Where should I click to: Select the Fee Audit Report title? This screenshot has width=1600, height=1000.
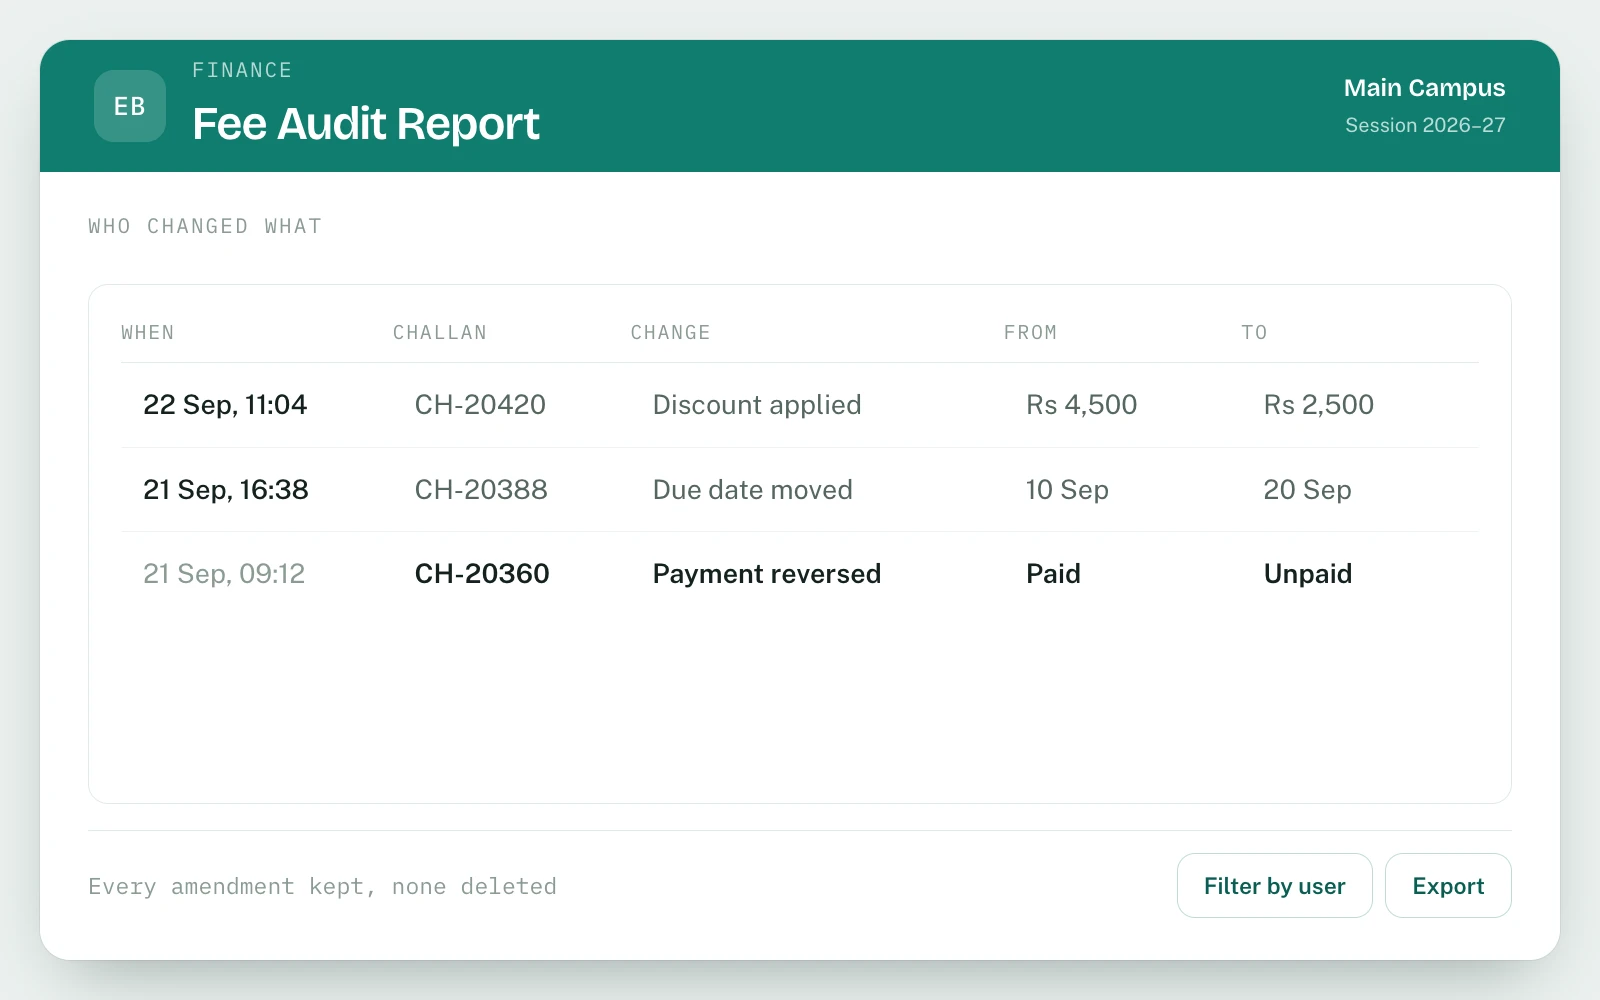pyautogui.click(x=365, y=124)
